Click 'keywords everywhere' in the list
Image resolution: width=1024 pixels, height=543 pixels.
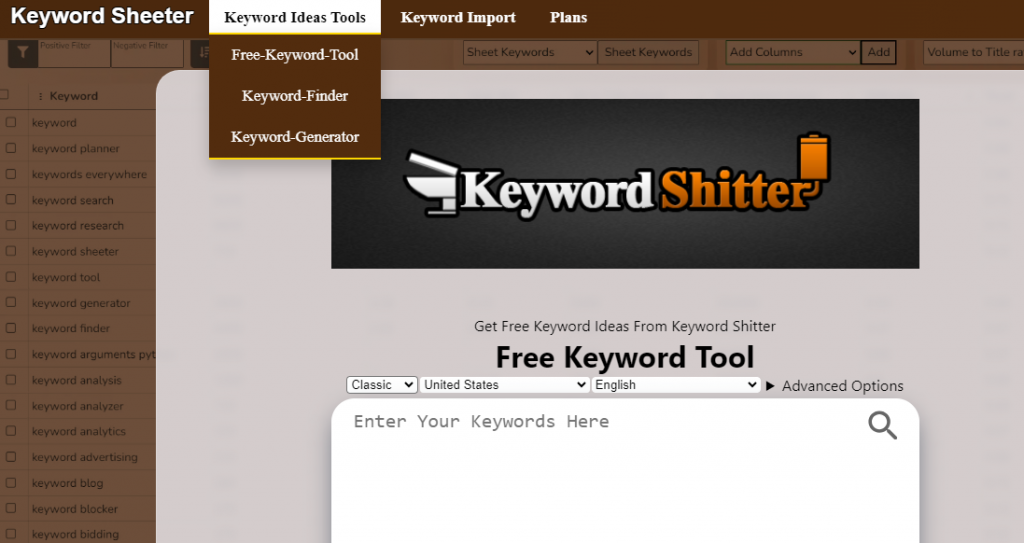coord(89,174)
